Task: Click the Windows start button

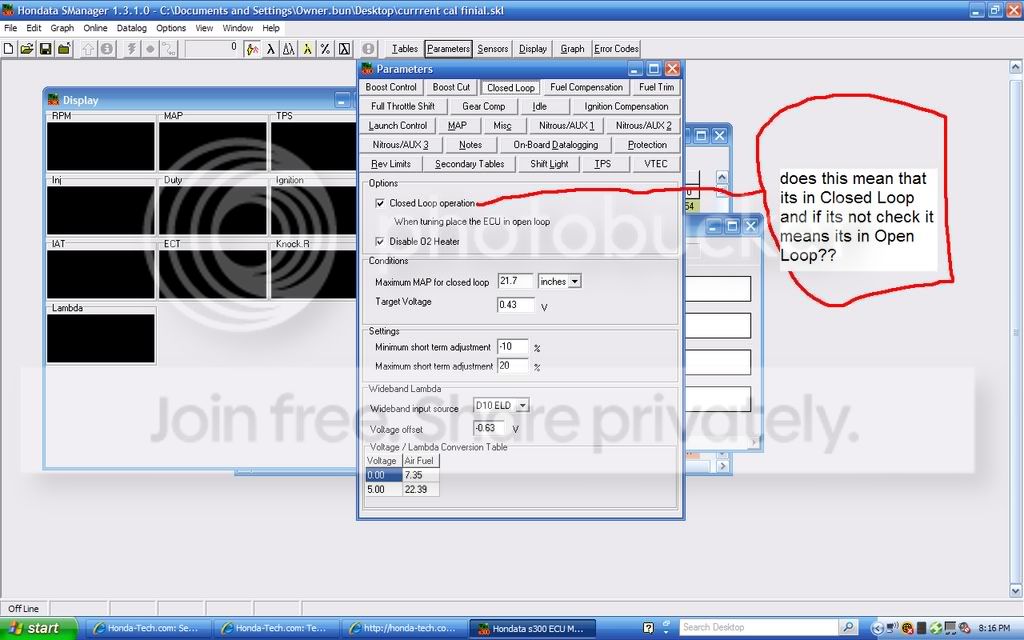Action: (34, 628)
